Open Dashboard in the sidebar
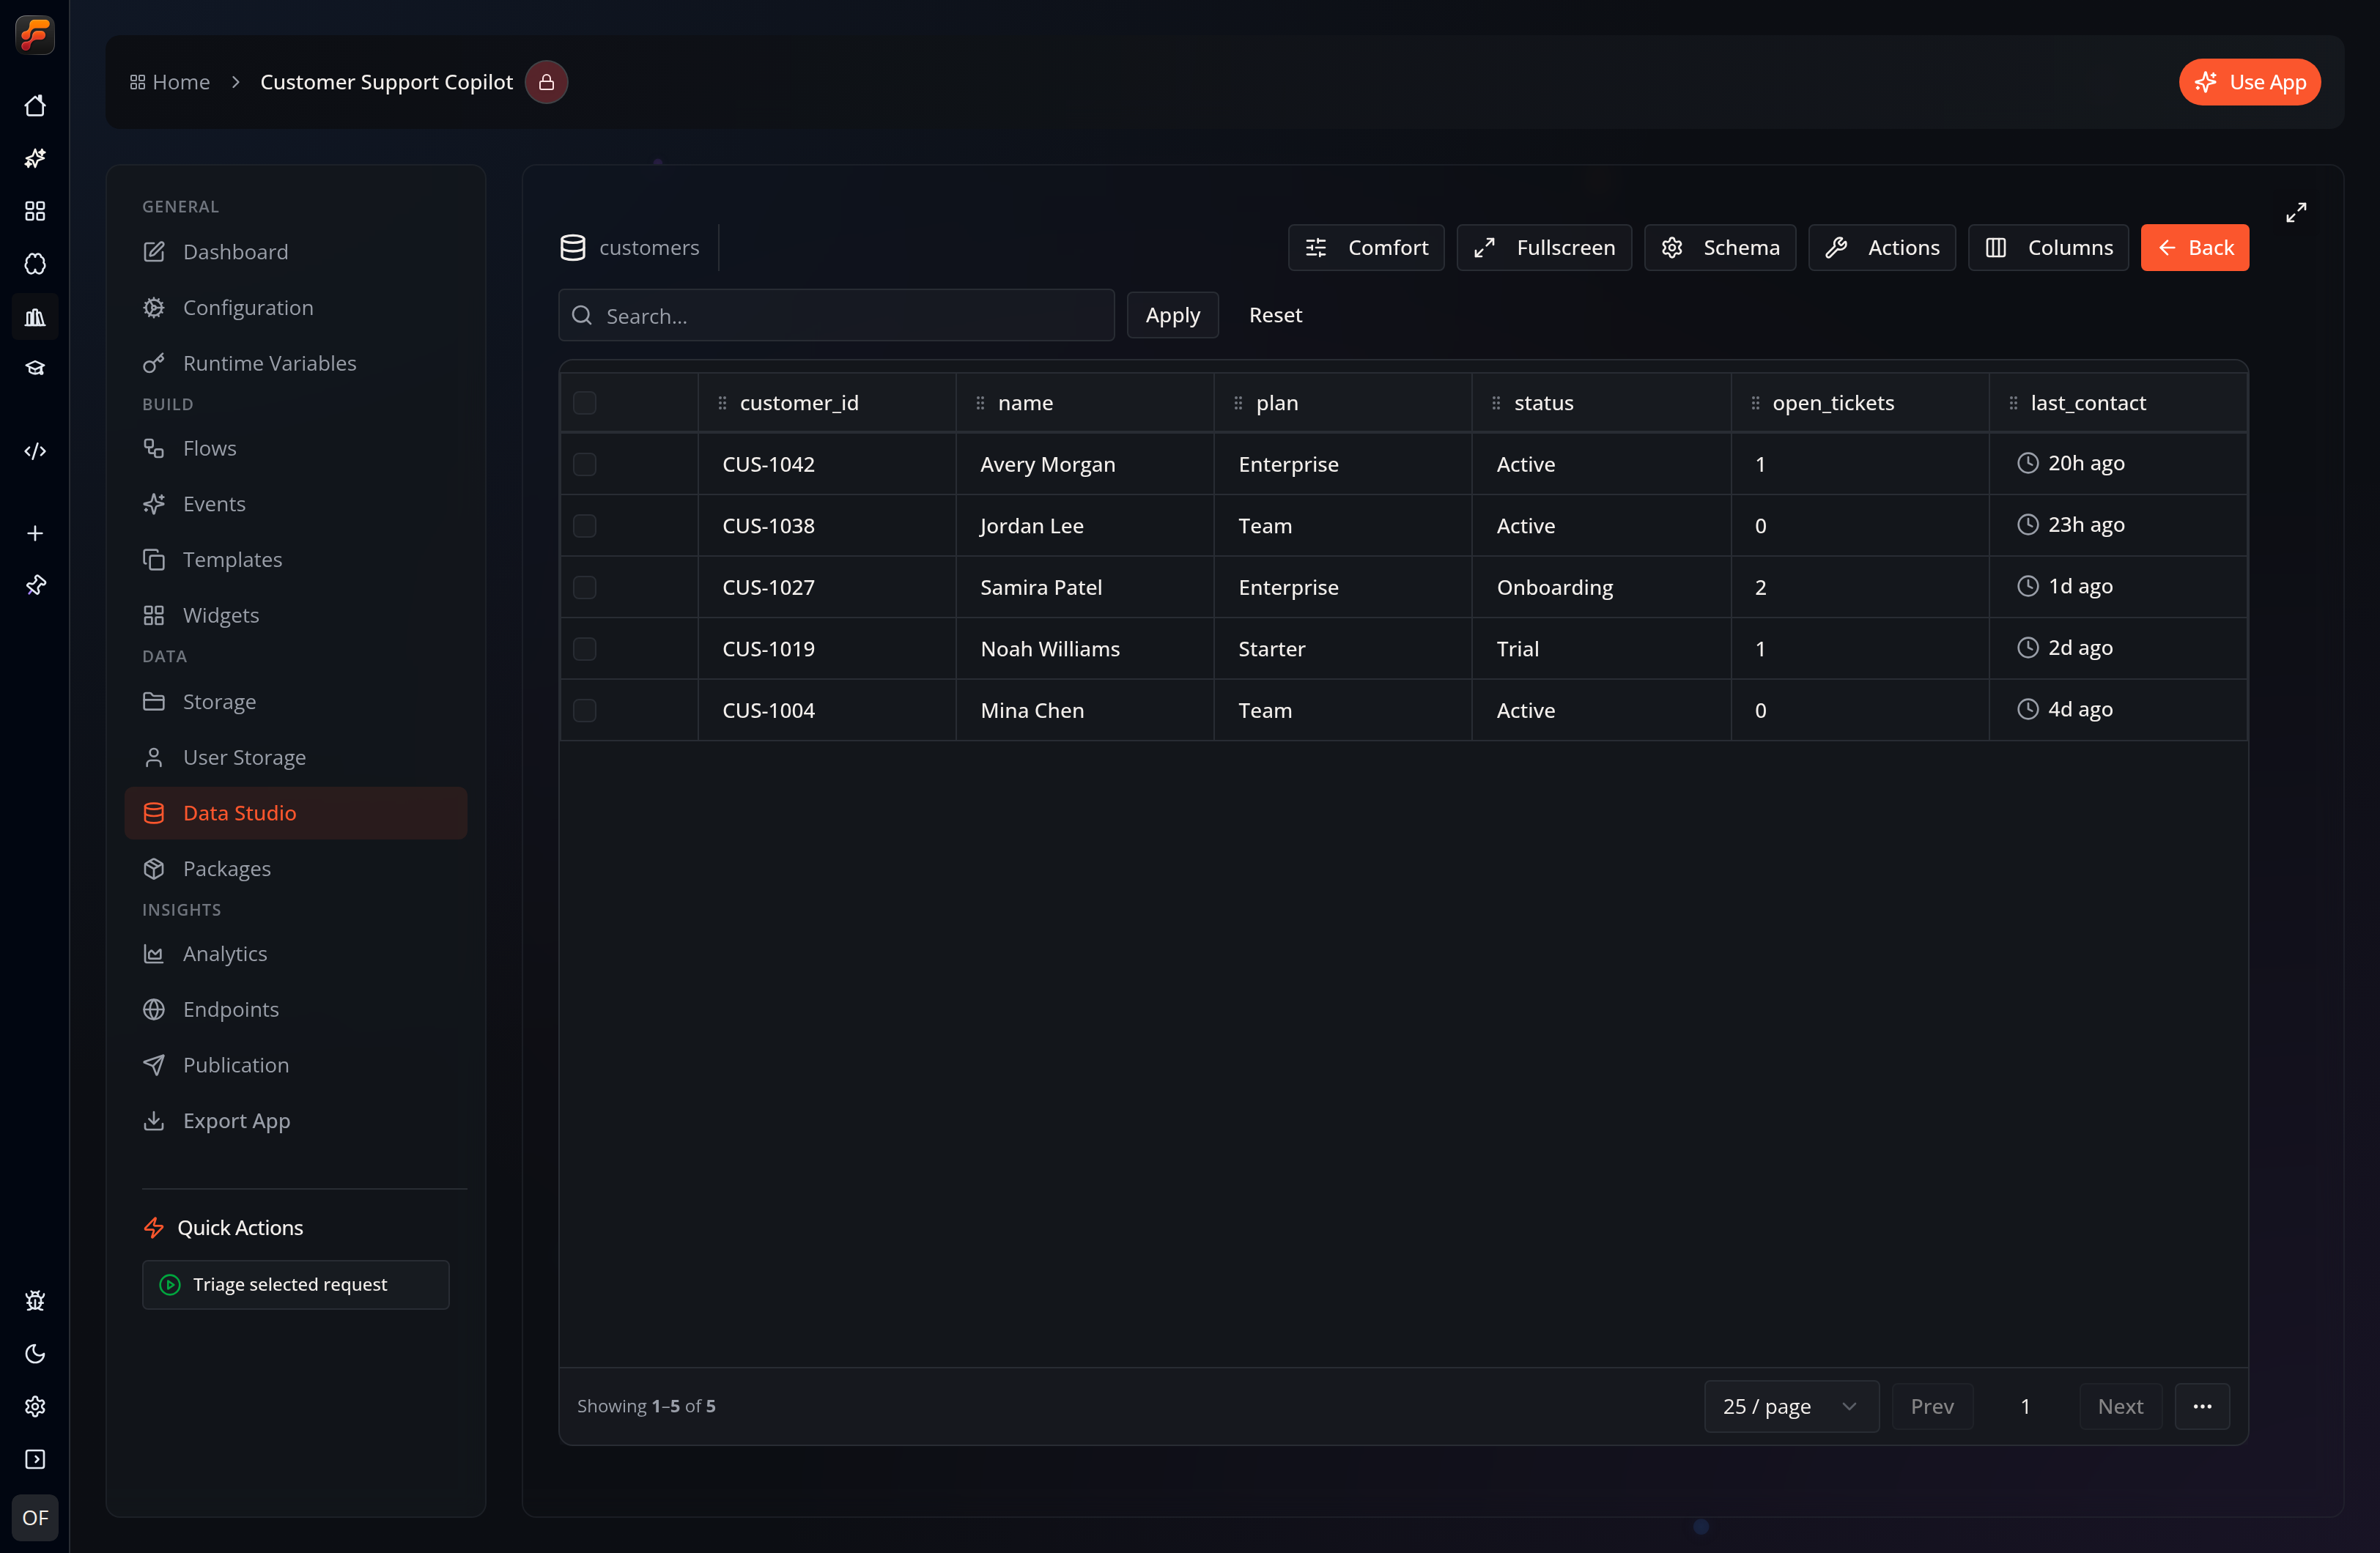This screenshot has width=2380, height=1553. click(295, 252)
